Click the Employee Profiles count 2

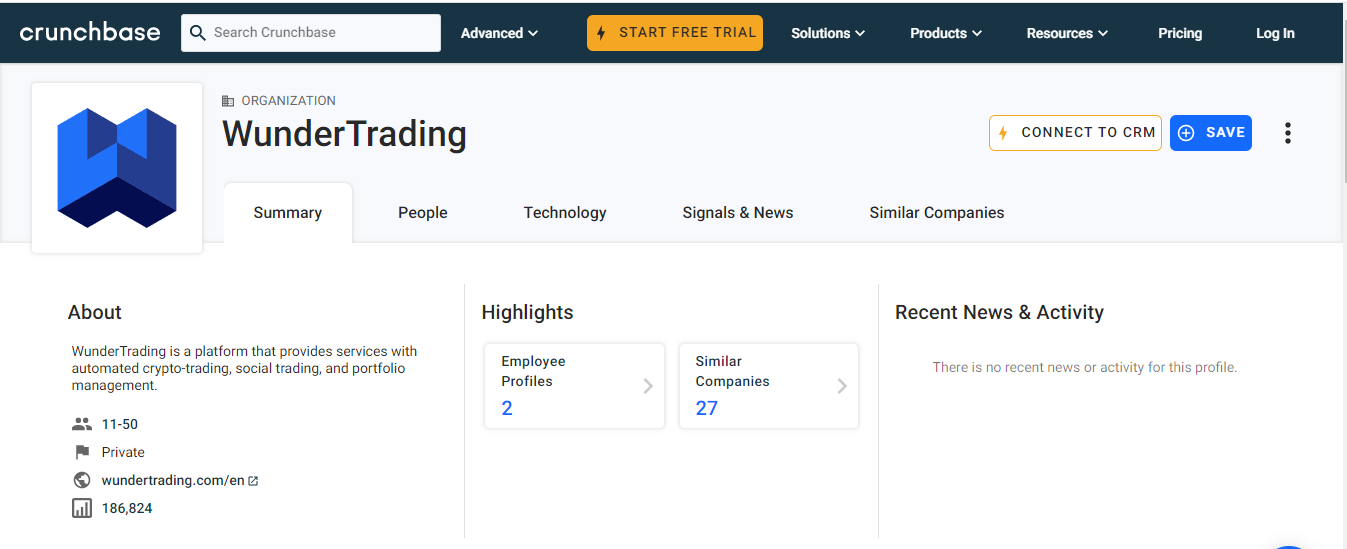tap(507, 408)
